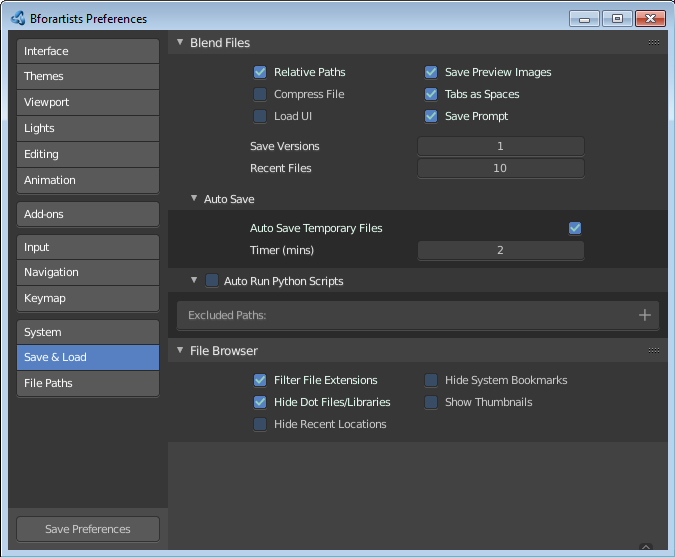Open File Paths preferences

click(88, 383)
